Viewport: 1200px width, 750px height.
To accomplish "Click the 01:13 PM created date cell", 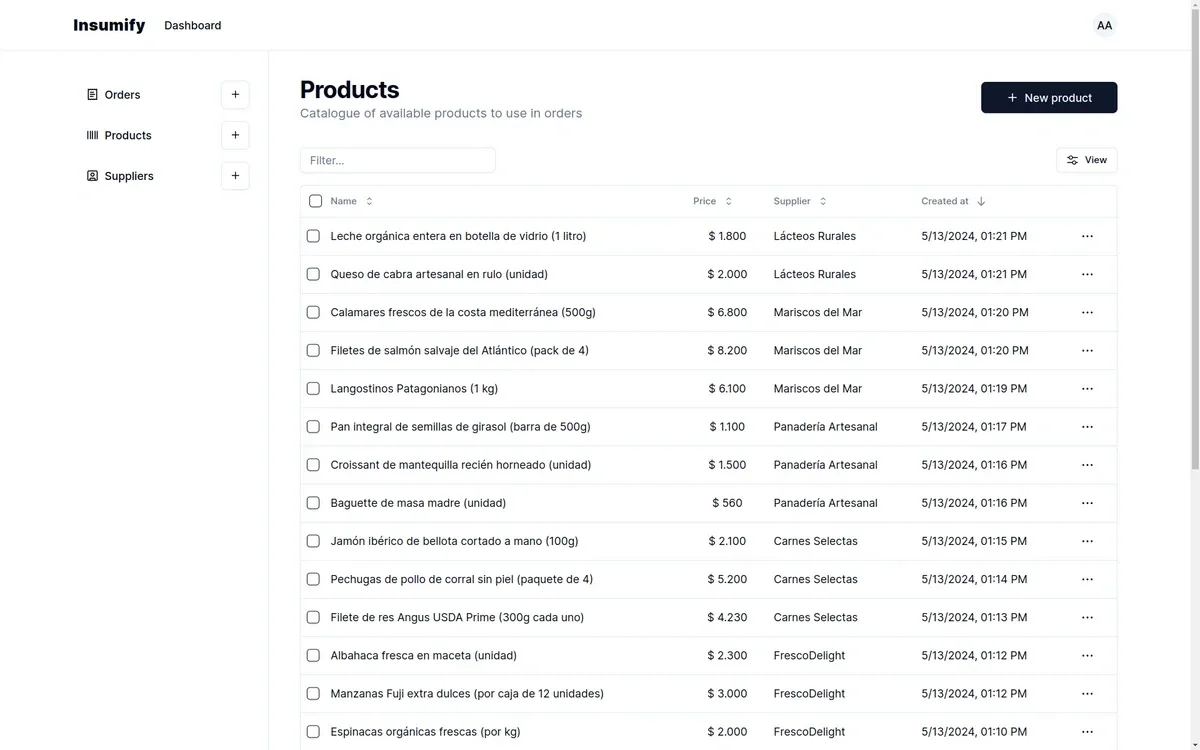I will [x=974, y=617].
